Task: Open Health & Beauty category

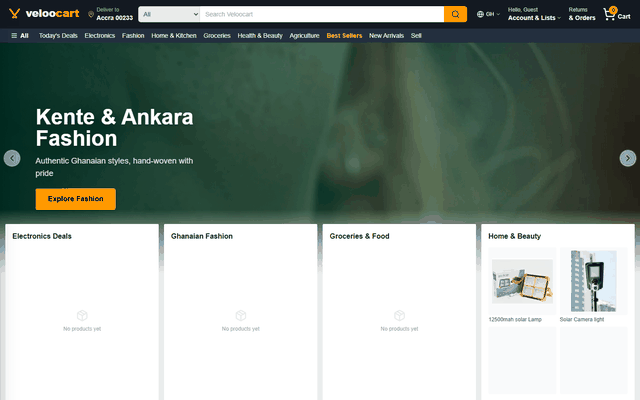Action: [260, 36]
